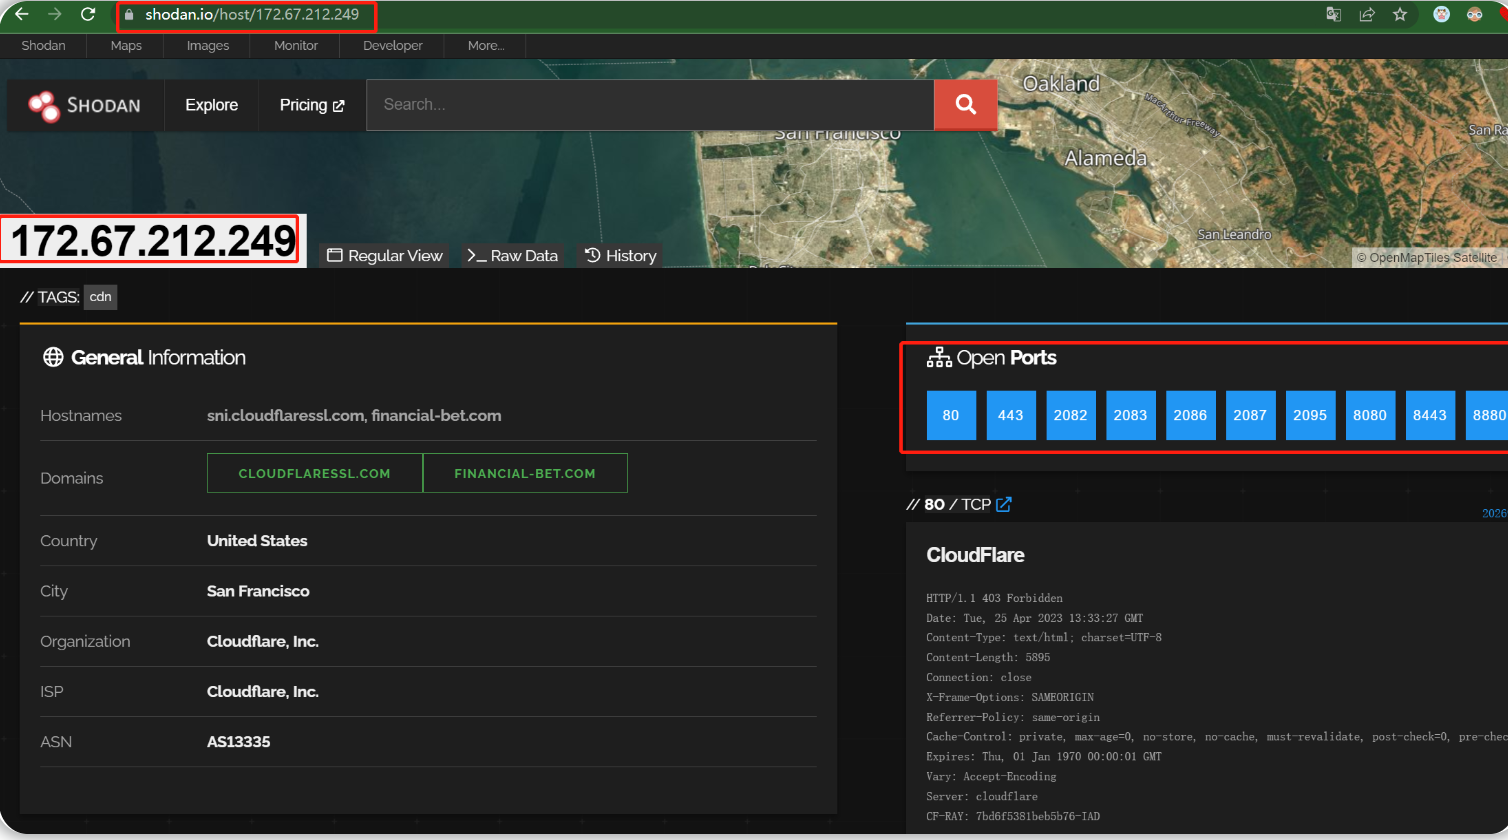Switch to Raw Data tab
The height and width of the screenshot is (840, 1508).
pos(512,256)
